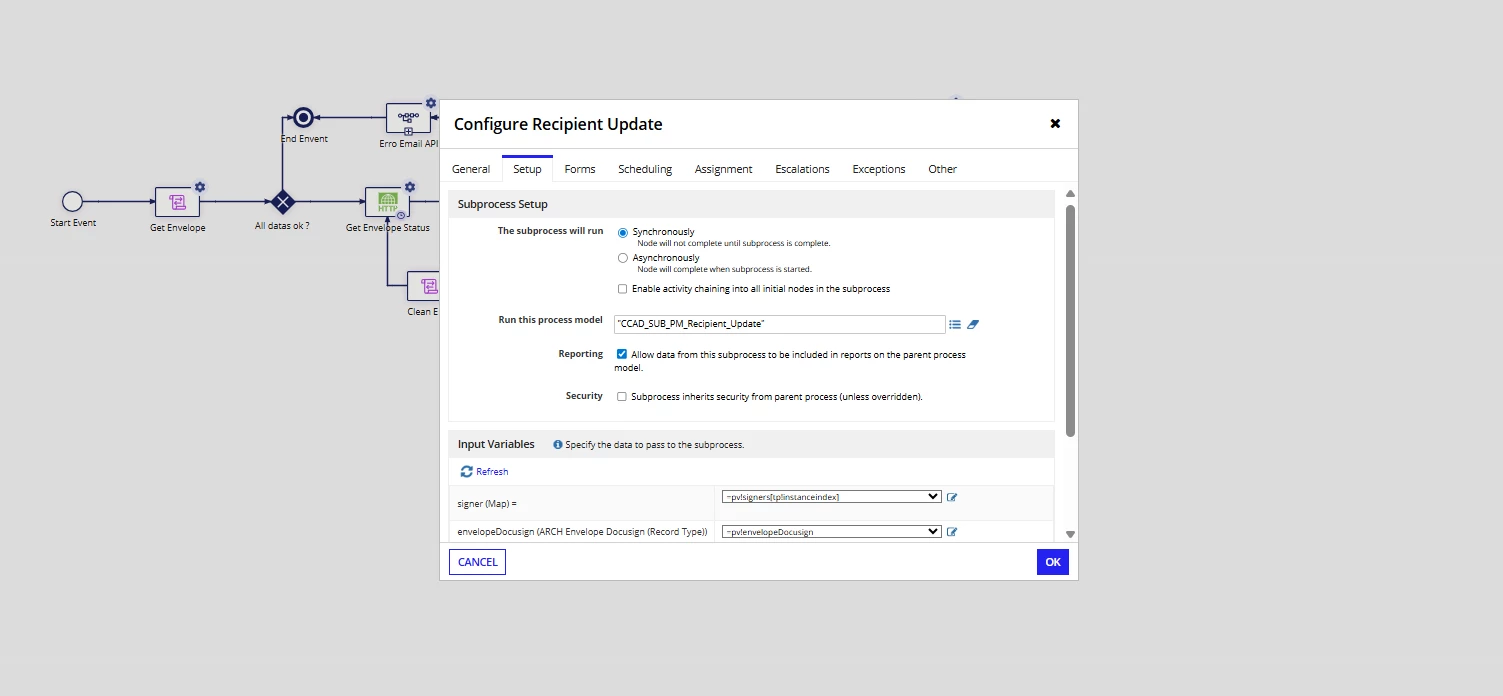Select the End Envent end node
The width and height of the screenshot is (1503, 696).
303,118
